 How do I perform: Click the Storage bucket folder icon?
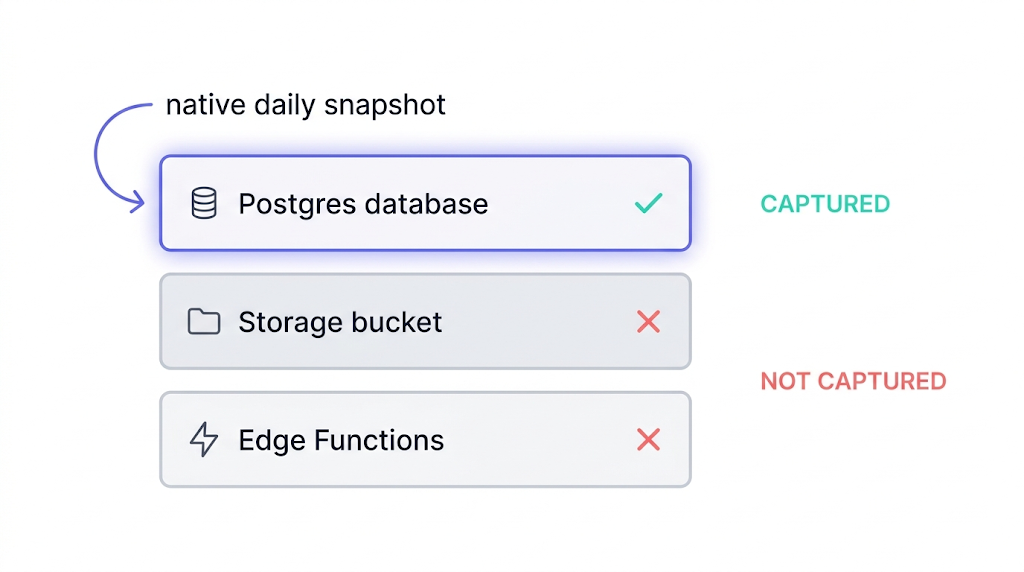tap(204, 322)
